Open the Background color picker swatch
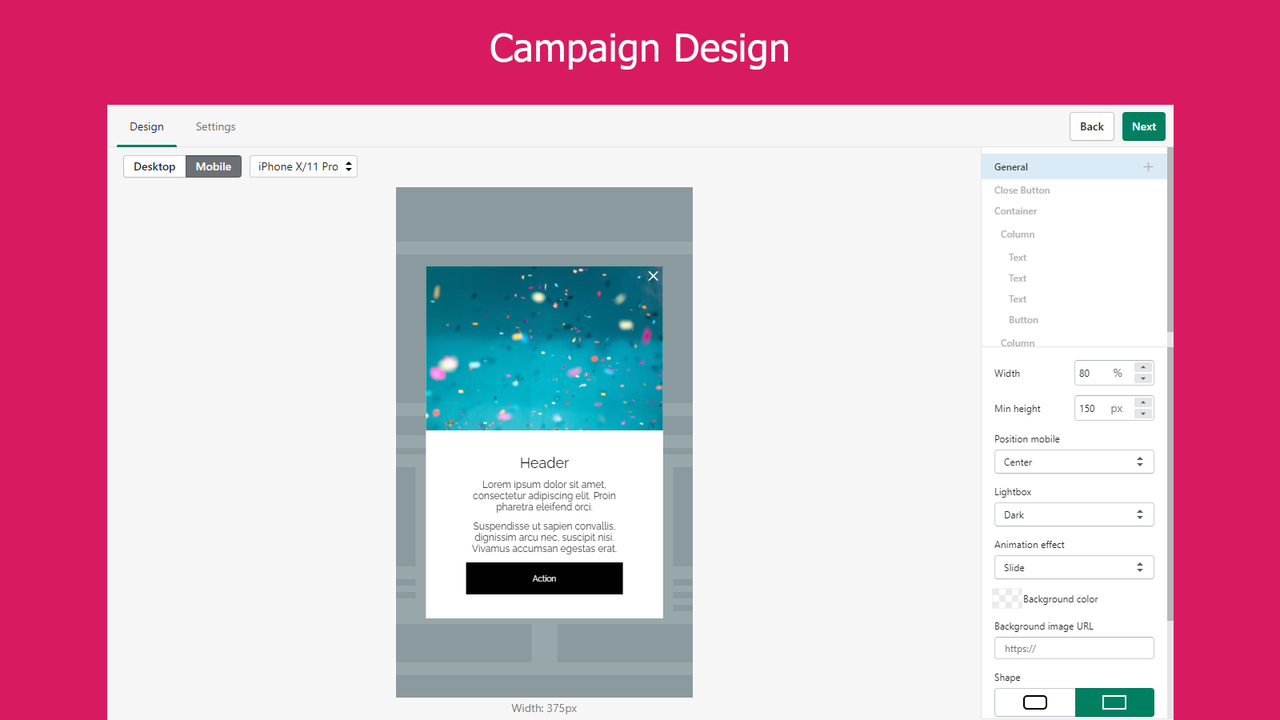This screenshot has width=1280, height=720. point(1007,597)
